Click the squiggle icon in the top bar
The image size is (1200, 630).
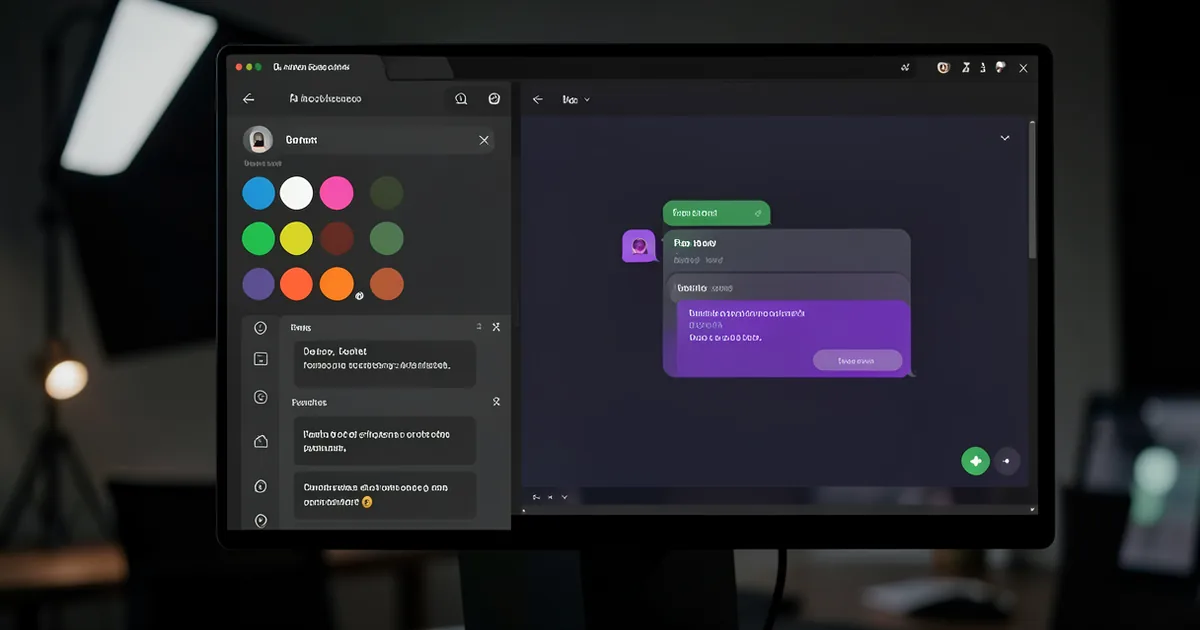[905, 68]
